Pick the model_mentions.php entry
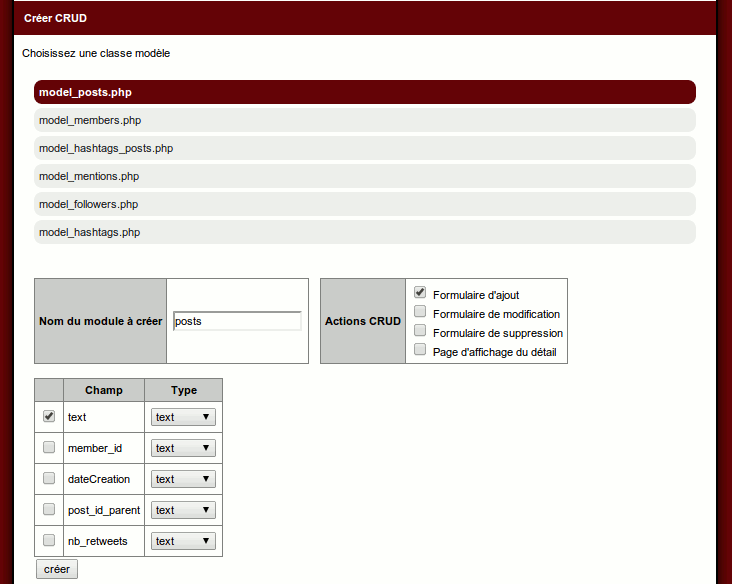The width and height of the screenshot is (732, 584). (x=88, y=176)
